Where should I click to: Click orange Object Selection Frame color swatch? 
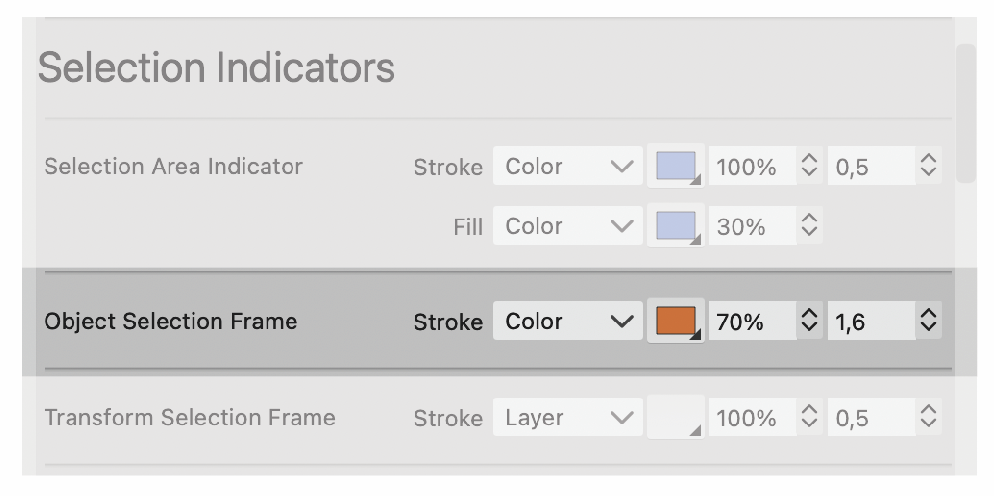[677, 322]
